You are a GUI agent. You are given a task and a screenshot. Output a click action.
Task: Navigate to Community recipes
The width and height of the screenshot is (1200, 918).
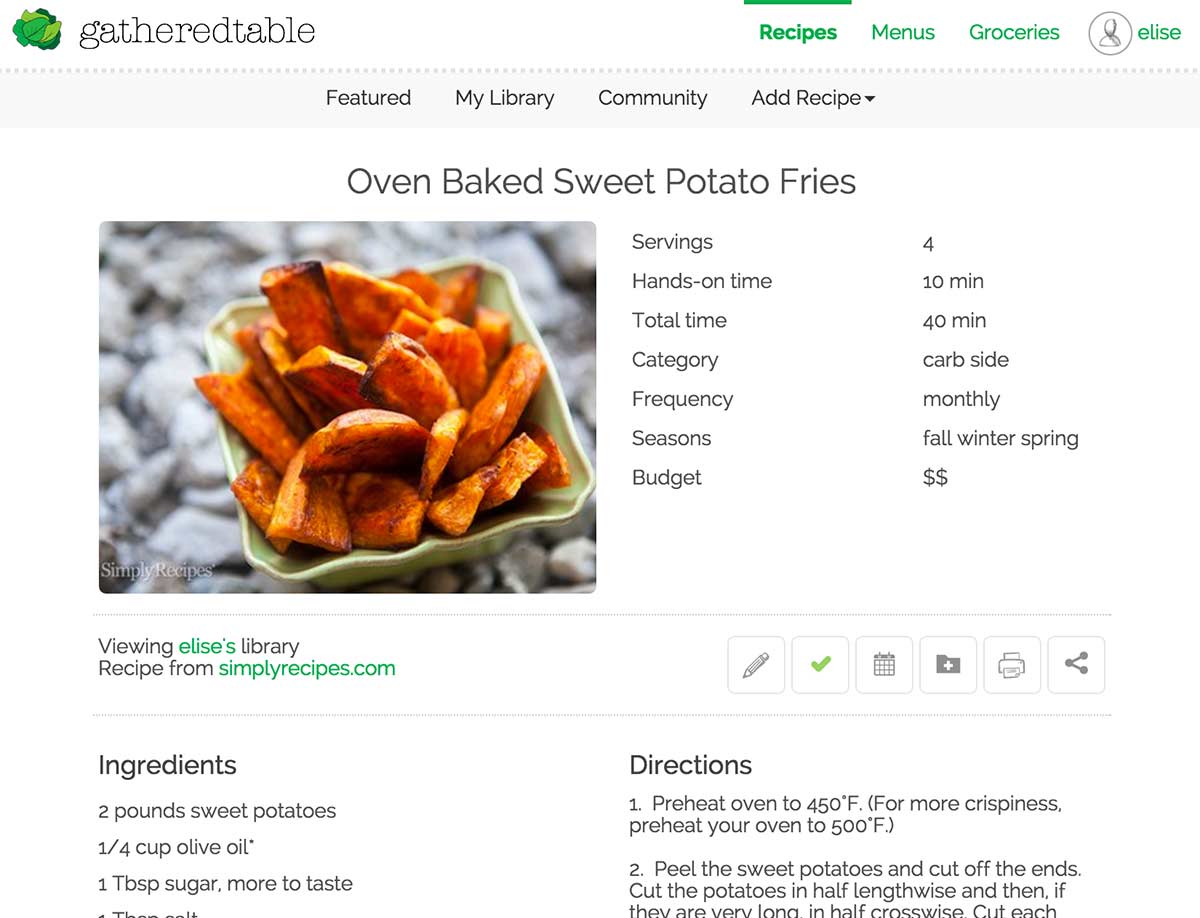pyautogui.click(x=652, y=98)
